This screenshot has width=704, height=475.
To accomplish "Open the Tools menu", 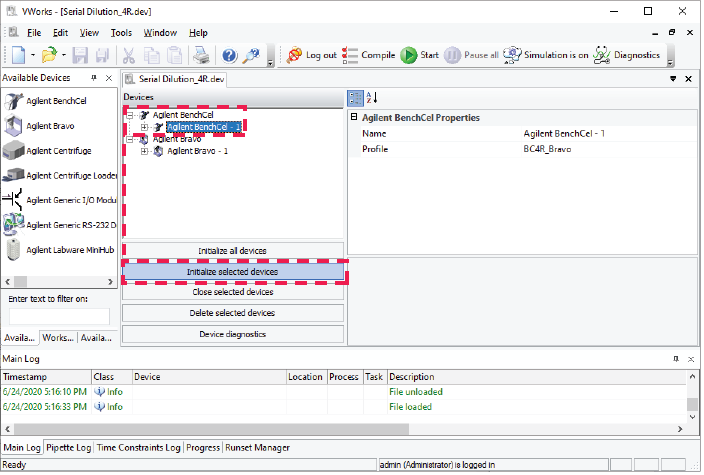I will tap(121, 33).
